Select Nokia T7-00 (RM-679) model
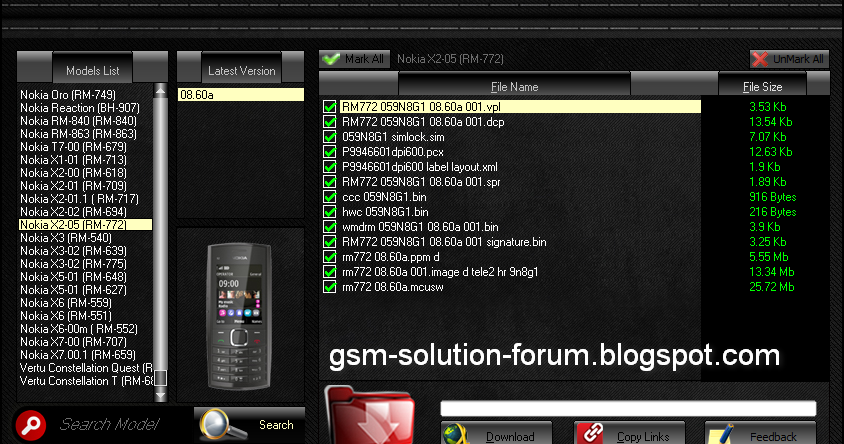 click(73, 146)
